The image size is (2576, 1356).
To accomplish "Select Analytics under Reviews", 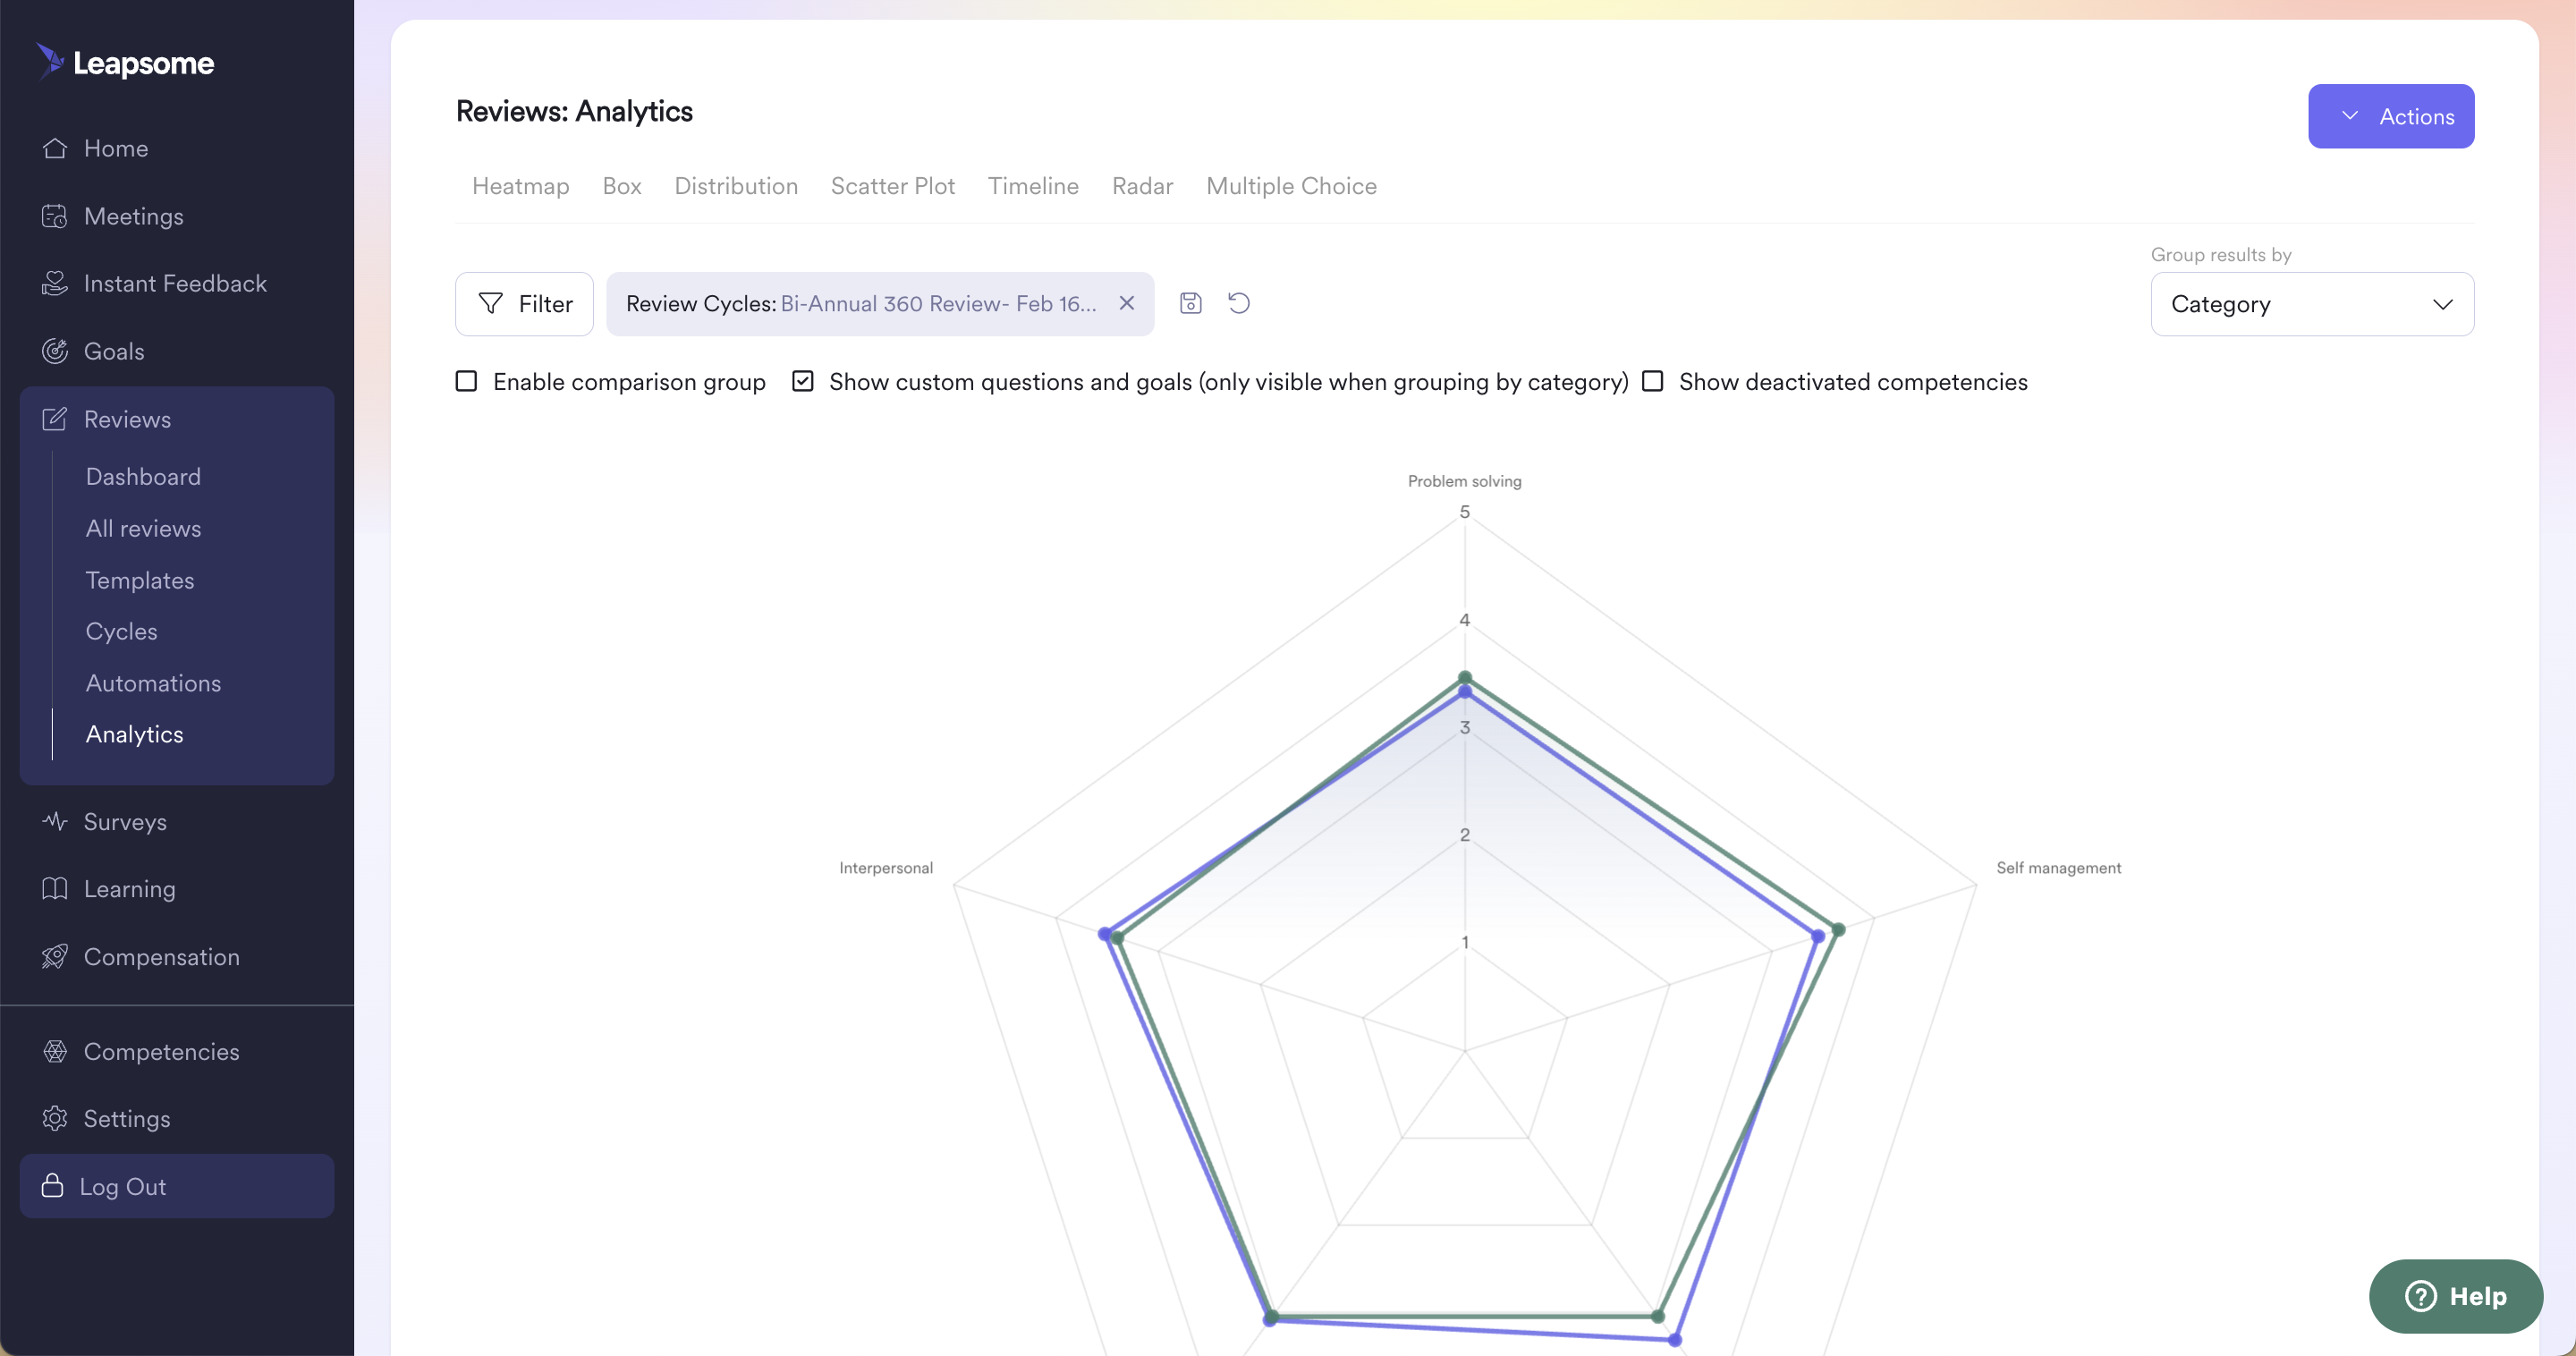I will tap(135, 734).
